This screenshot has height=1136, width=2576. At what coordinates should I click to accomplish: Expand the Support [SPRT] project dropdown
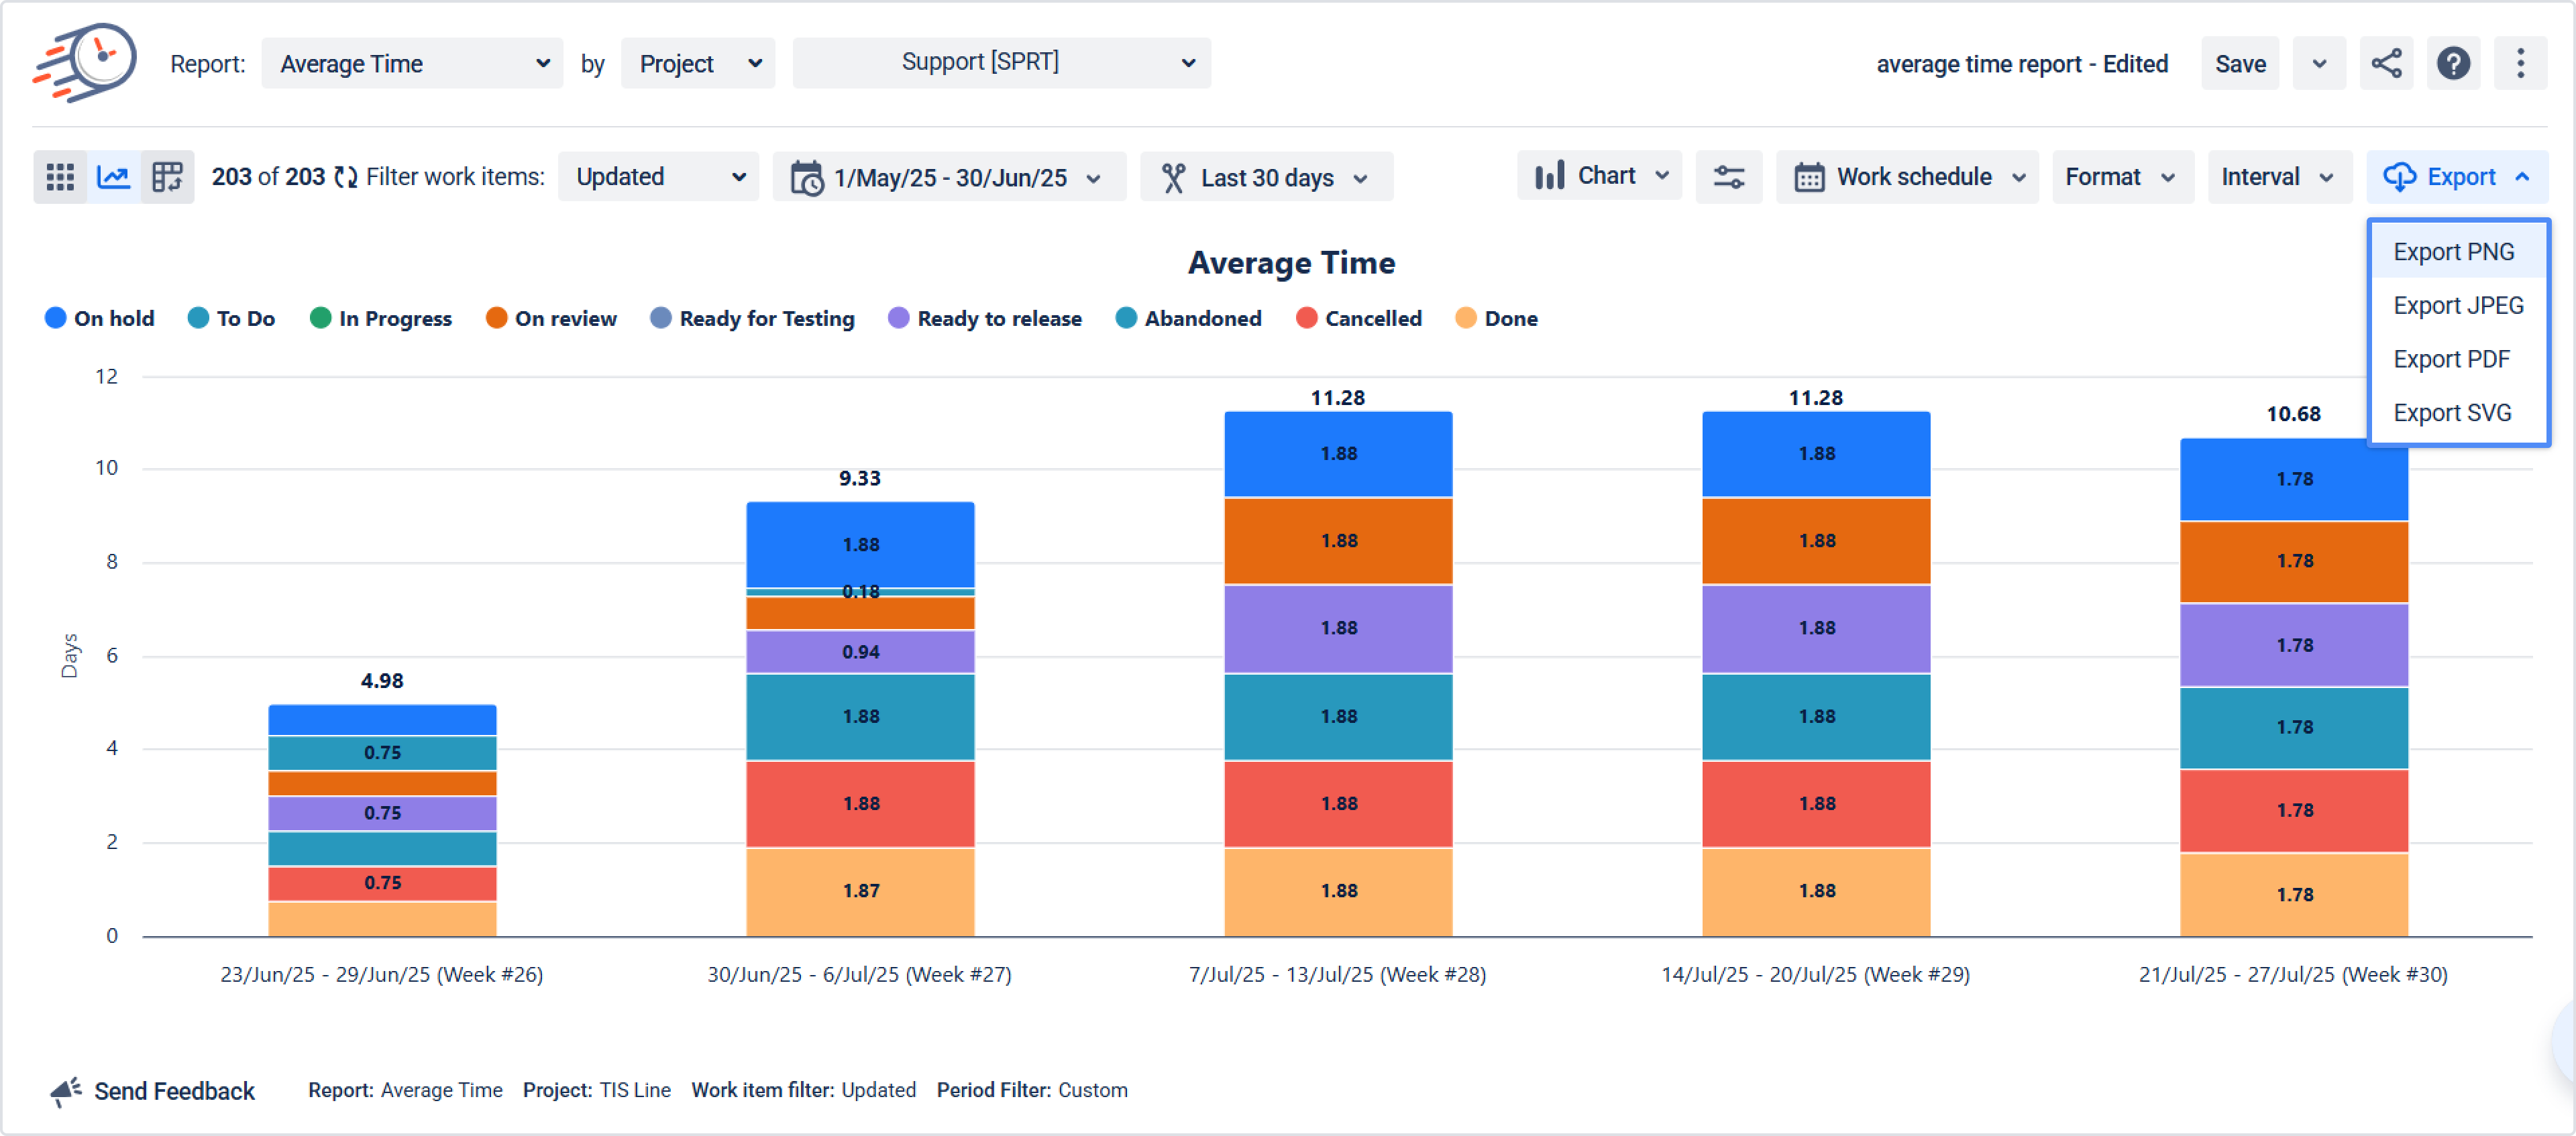tap(1001, 62)
